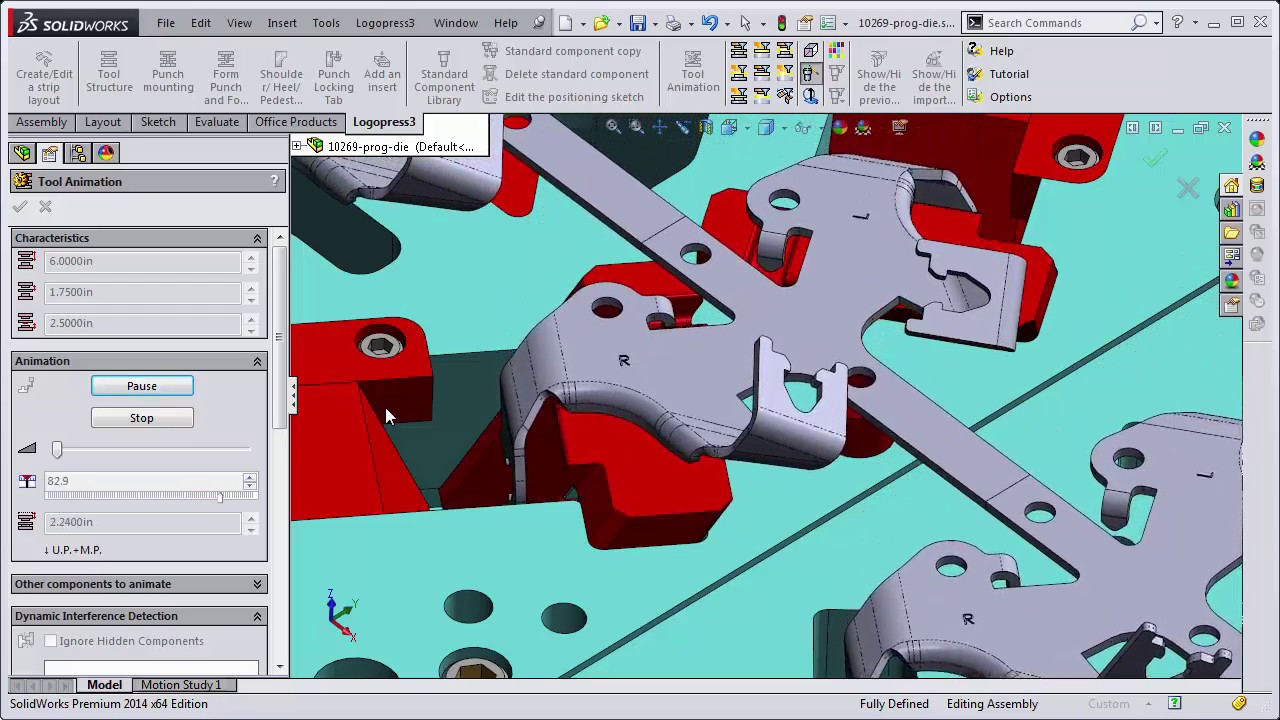This screenshot has width=1280, height=720.
Task: Click the Appearances sphere in task pane
Action: (x=1232, y=281)
